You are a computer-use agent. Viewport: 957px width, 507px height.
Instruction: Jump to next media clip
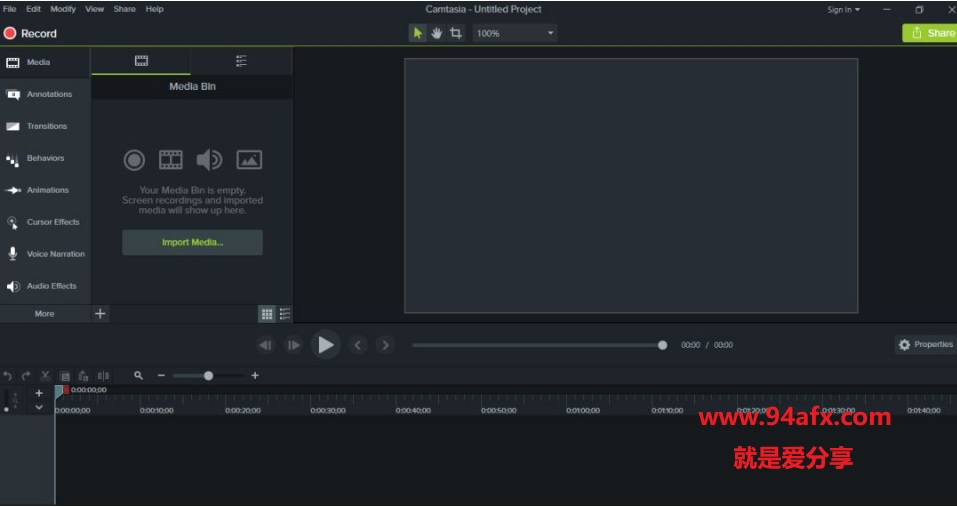(x=385, y=345)
